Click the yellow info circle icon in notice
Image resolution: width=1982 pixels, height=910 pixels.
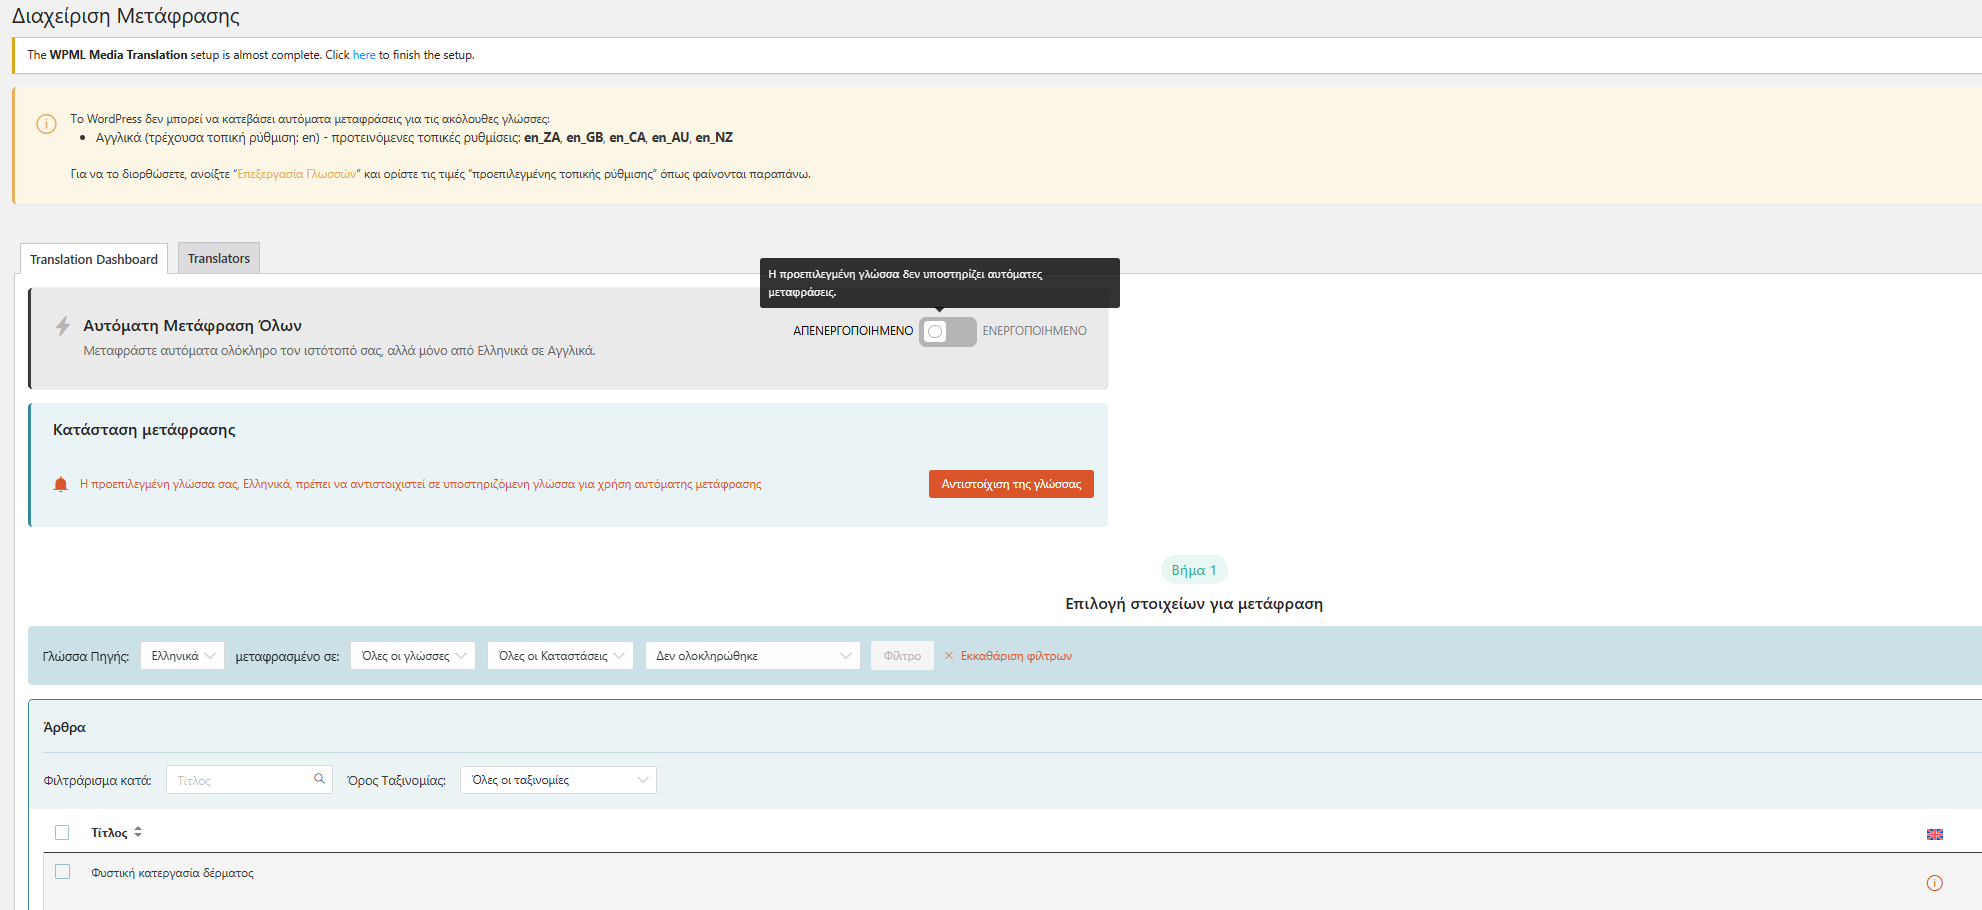(x=46, y=124)
